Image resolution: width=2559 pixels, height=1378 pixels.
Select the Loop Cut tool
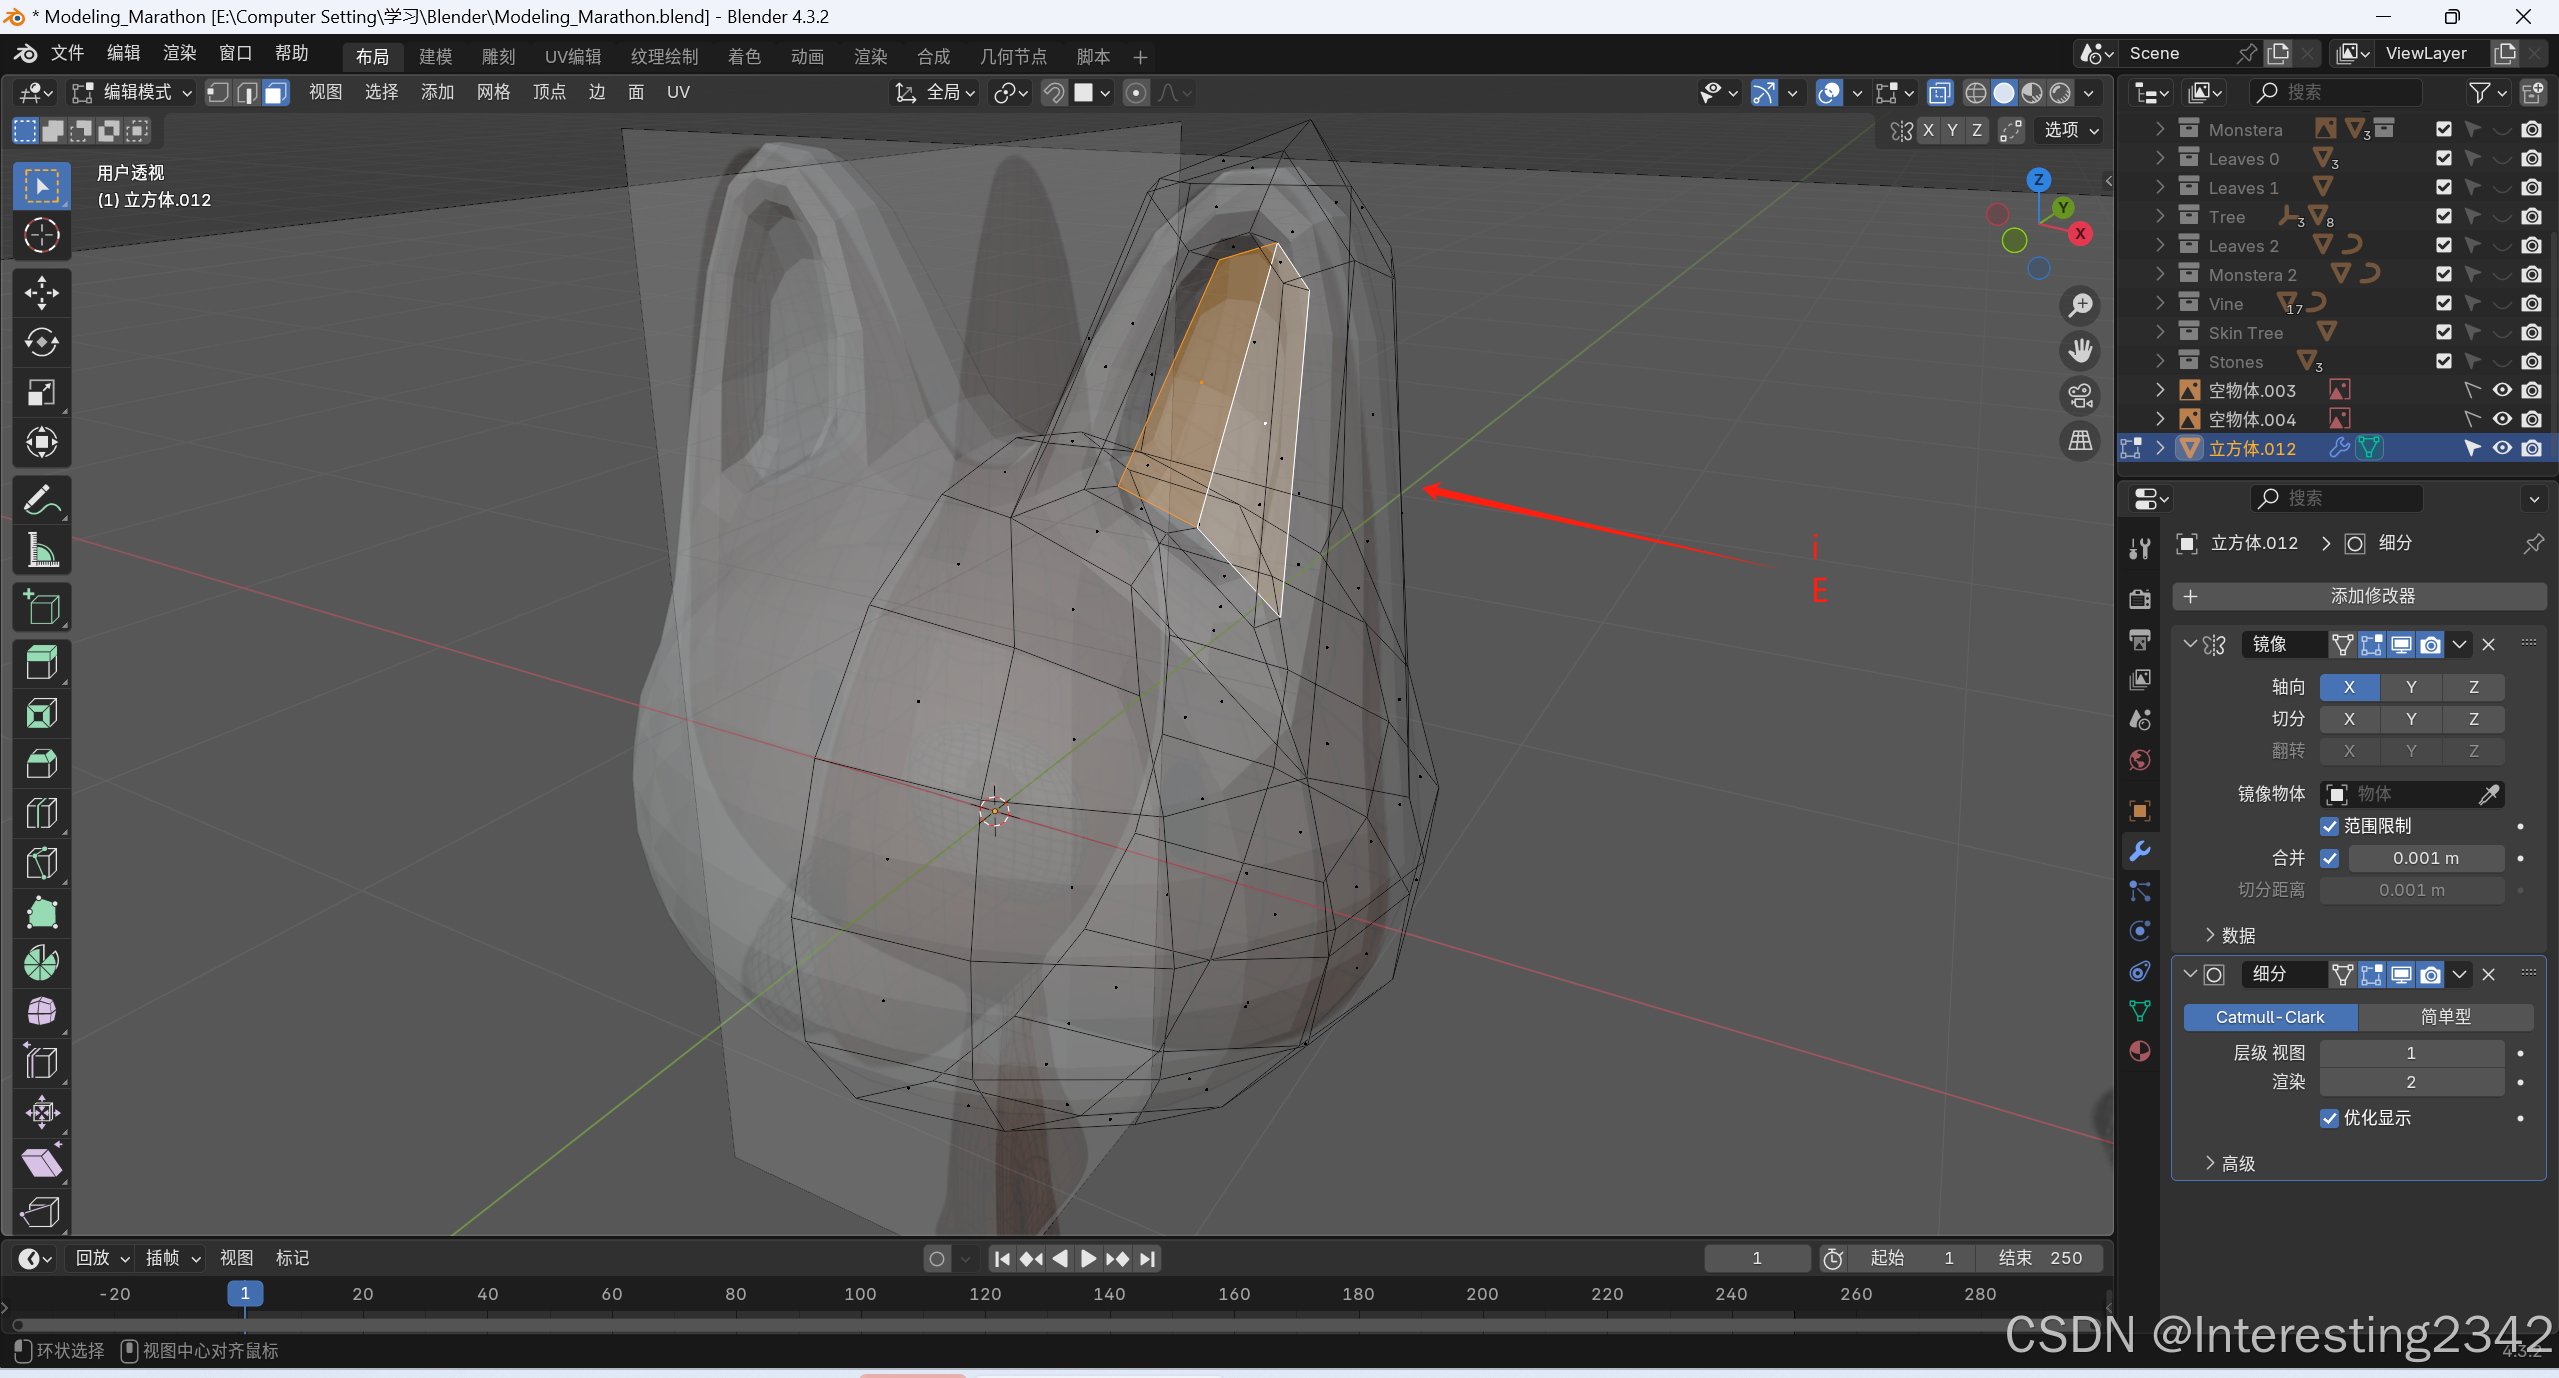(x=41, y=812)
